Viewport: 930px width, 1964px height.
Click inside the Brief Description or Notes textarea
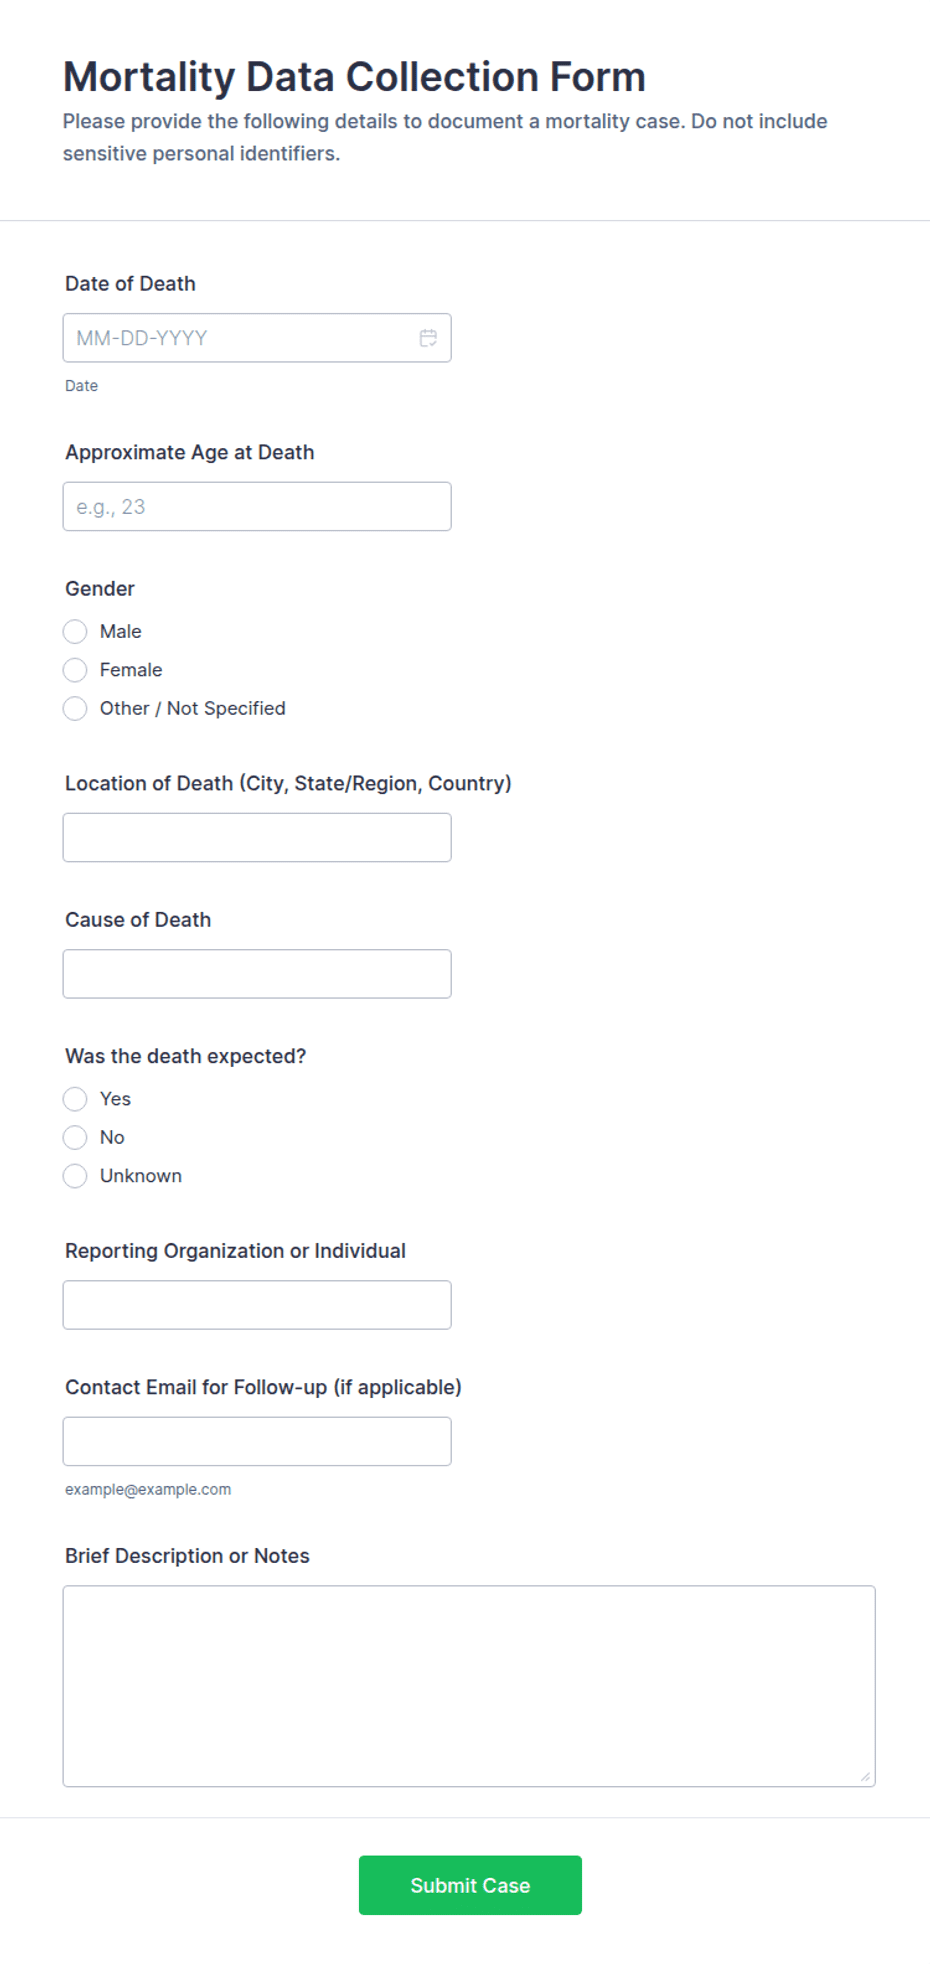[469, 1686]
